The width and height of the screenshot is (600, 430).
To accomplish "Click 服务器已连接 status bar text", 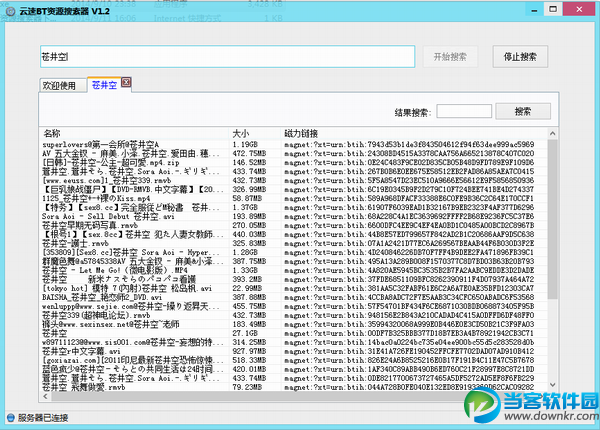I will (43, 418).
